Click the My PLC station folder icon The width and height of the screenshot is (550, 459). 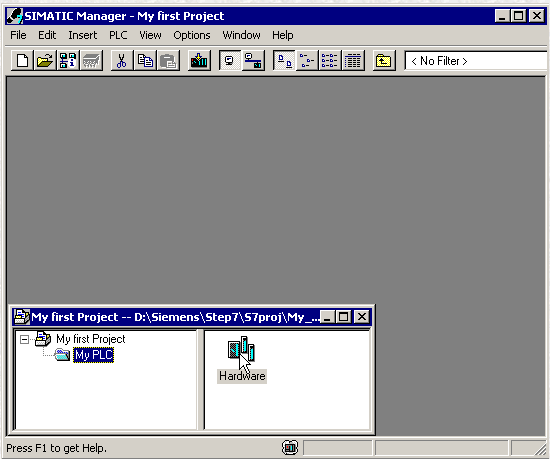click(x=62, y=355)
